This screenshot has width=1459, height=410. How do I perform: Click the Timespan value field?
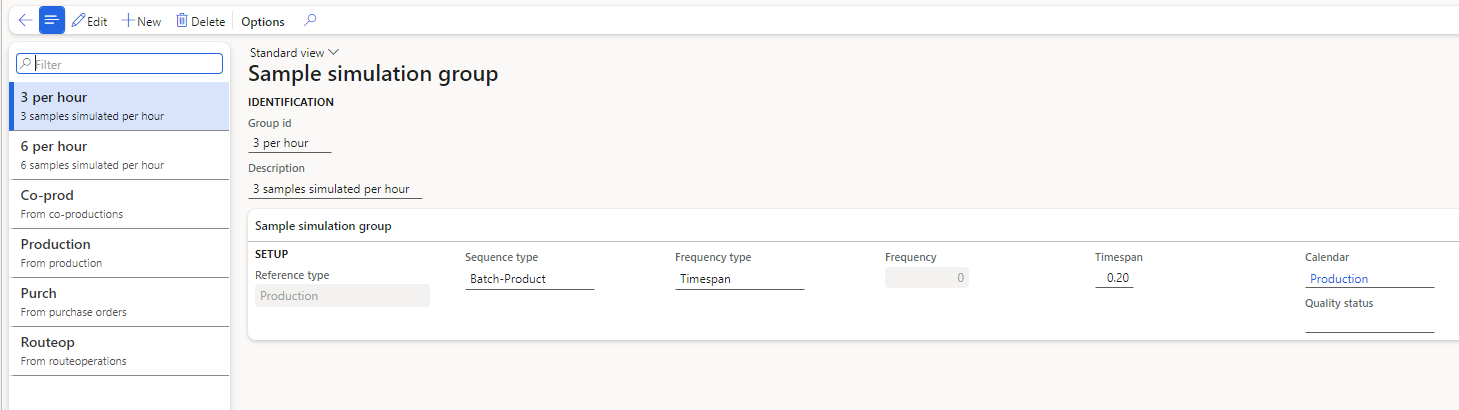click(1114, 279)
